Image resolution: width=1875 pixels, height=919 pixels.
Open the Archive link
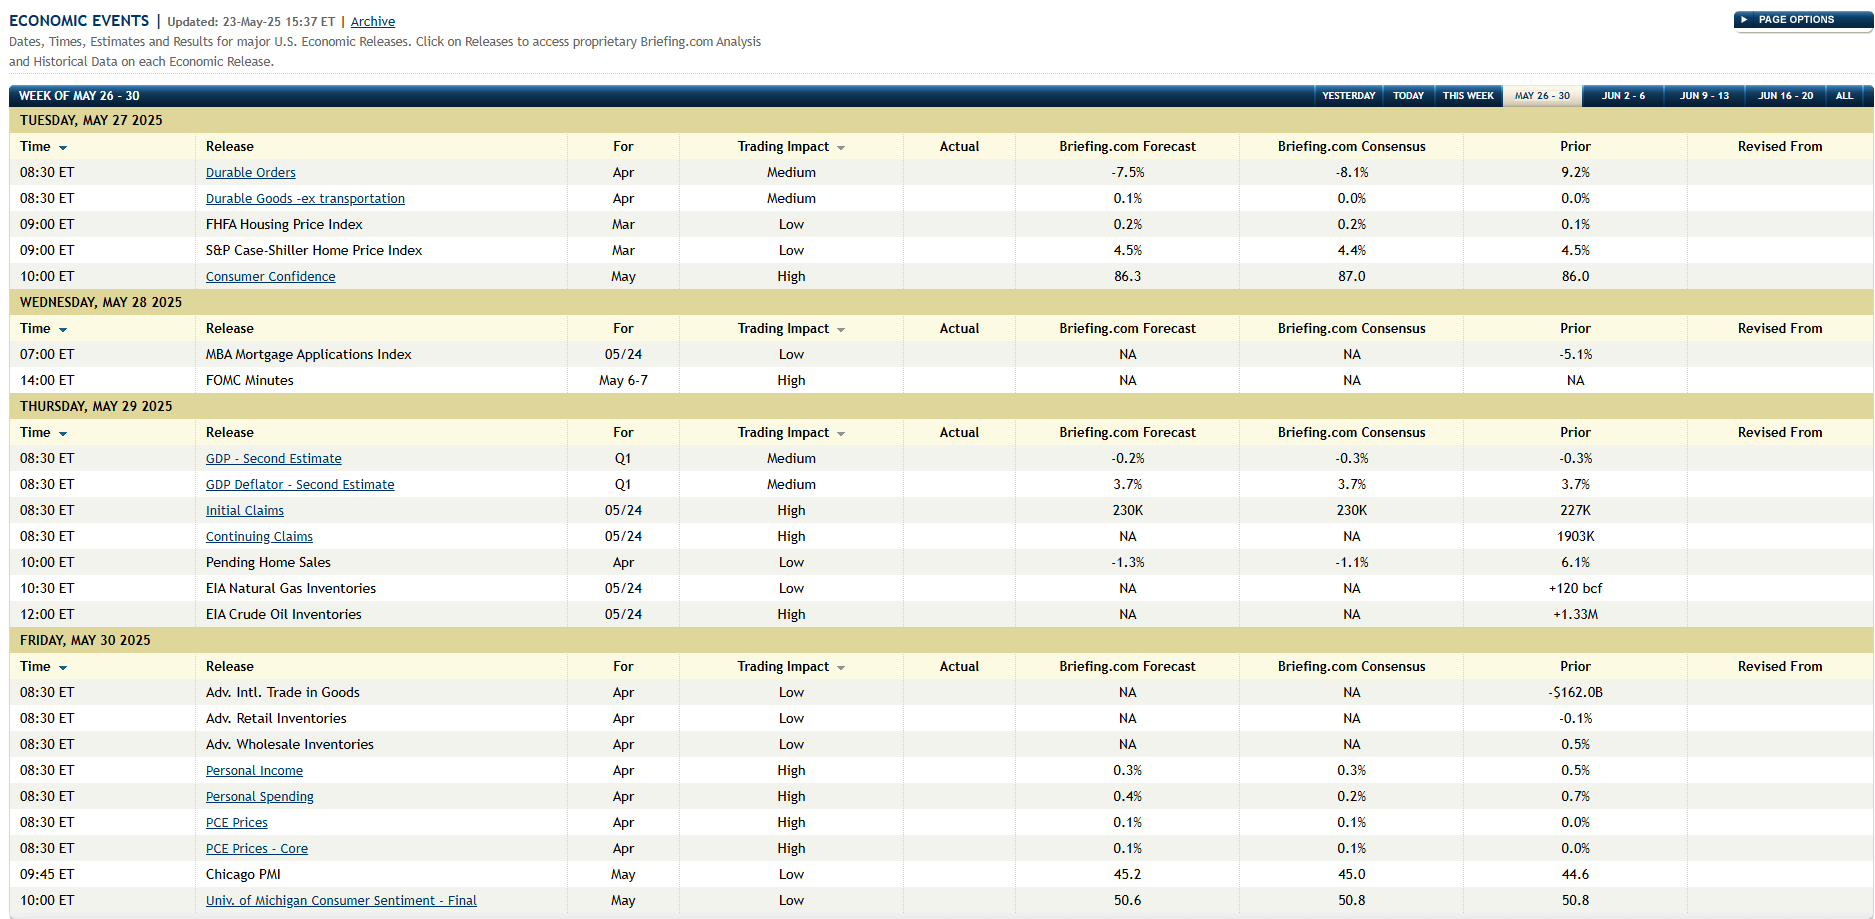coord(372,22)
